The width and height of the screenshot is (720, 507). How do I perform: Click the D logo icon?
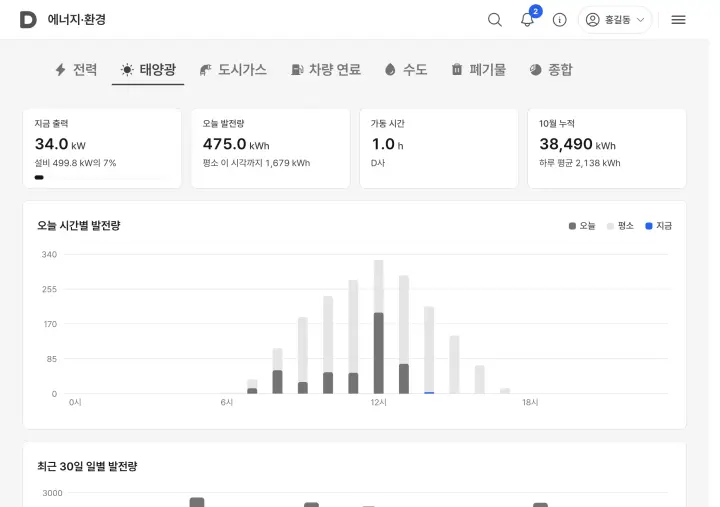click(28, 20)
